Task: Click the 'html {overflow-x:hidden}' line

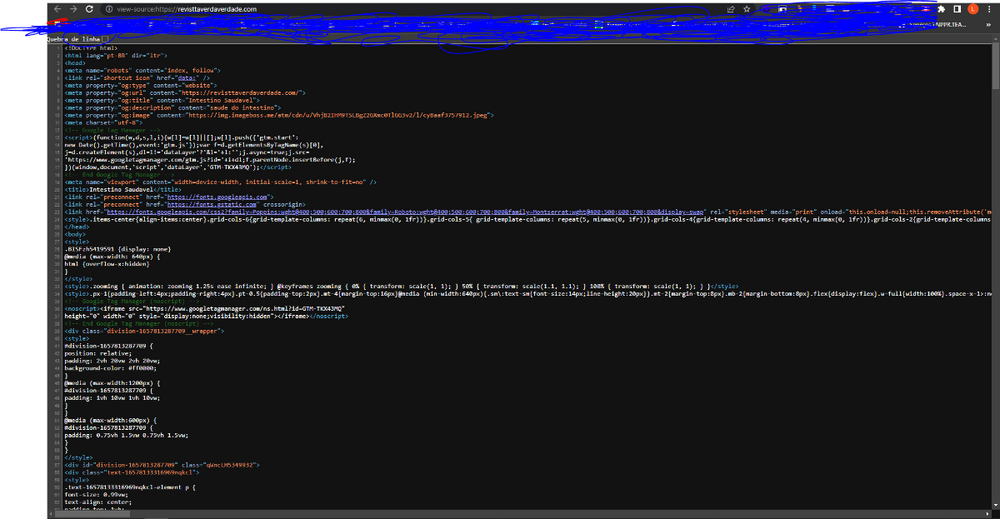Action: [107, 264]
